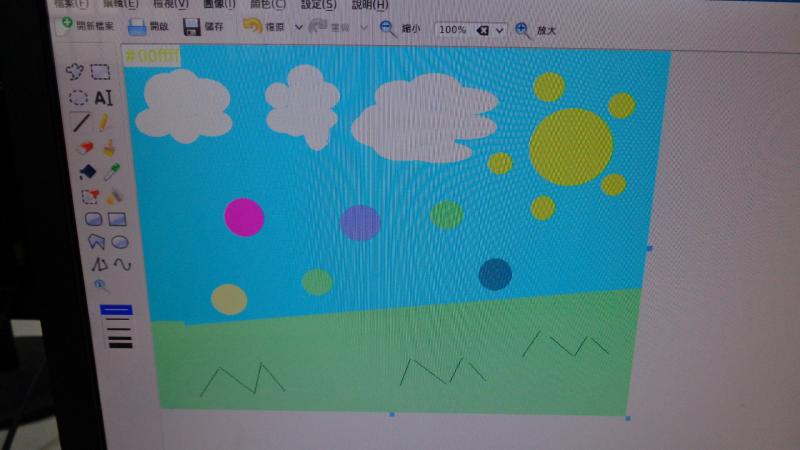Screen dimensions: 800x450
Task: Select the Color Eraser tool
Action: (x=90, y=196)
